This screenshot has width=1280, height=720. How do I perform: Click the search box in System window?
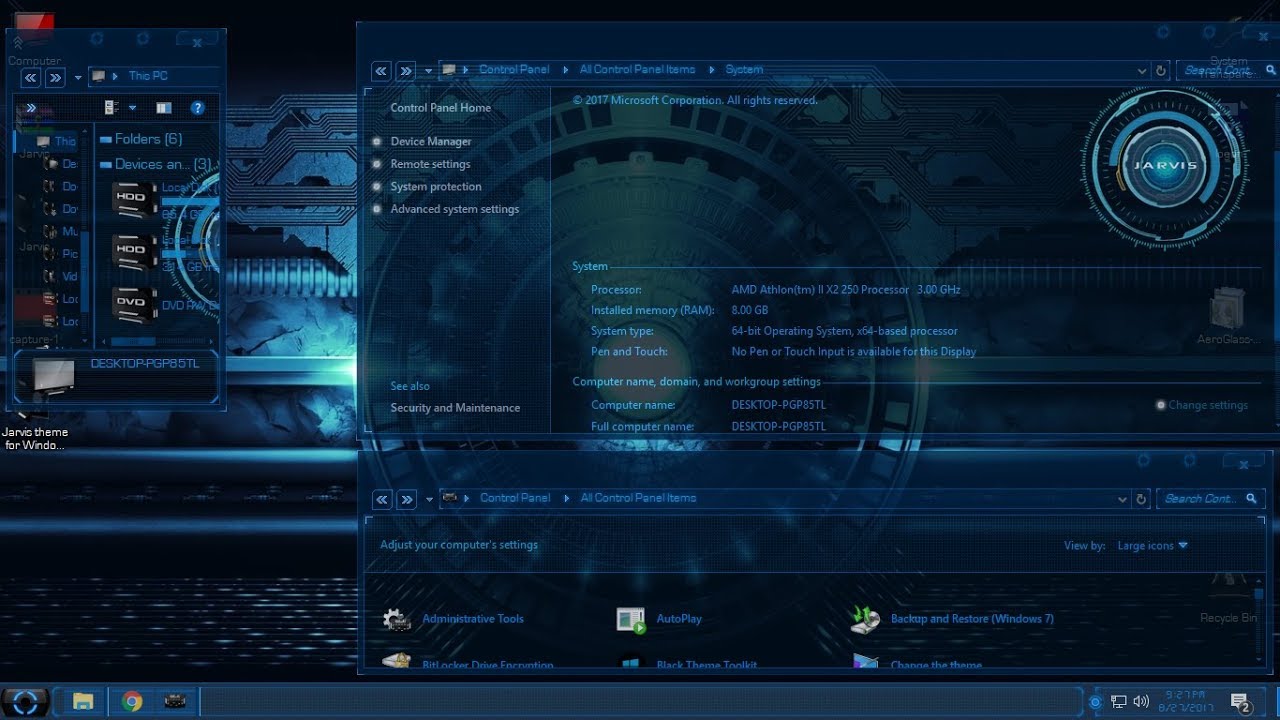point(1227,71)
